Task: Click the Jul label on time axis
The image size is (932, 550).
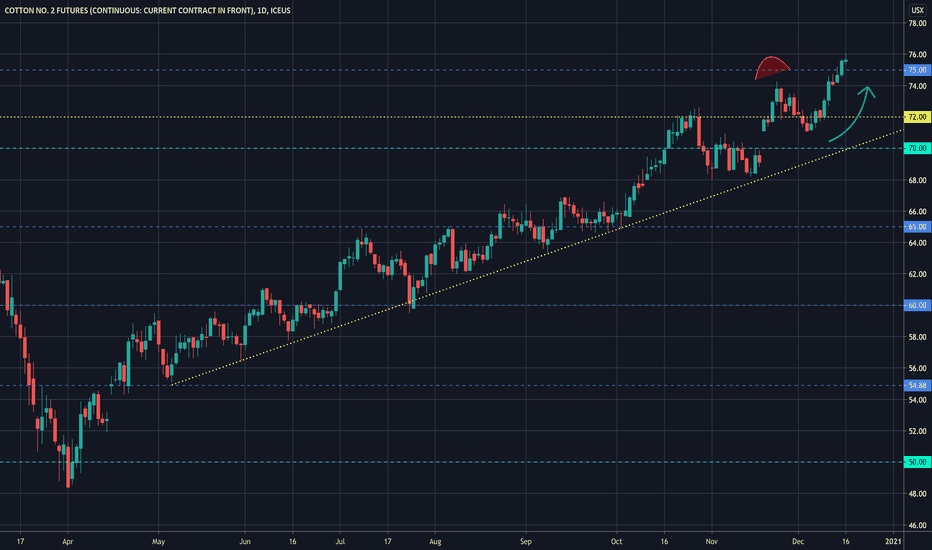Action: pyautogui.click(x=340, y=542)
